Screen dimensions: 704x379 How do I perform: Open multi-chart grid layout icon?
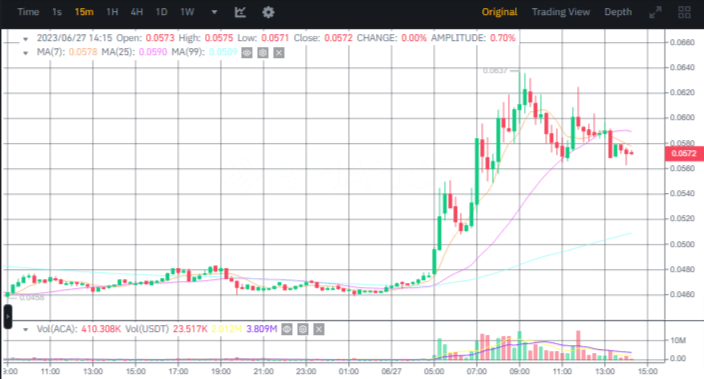coord(684,12)
